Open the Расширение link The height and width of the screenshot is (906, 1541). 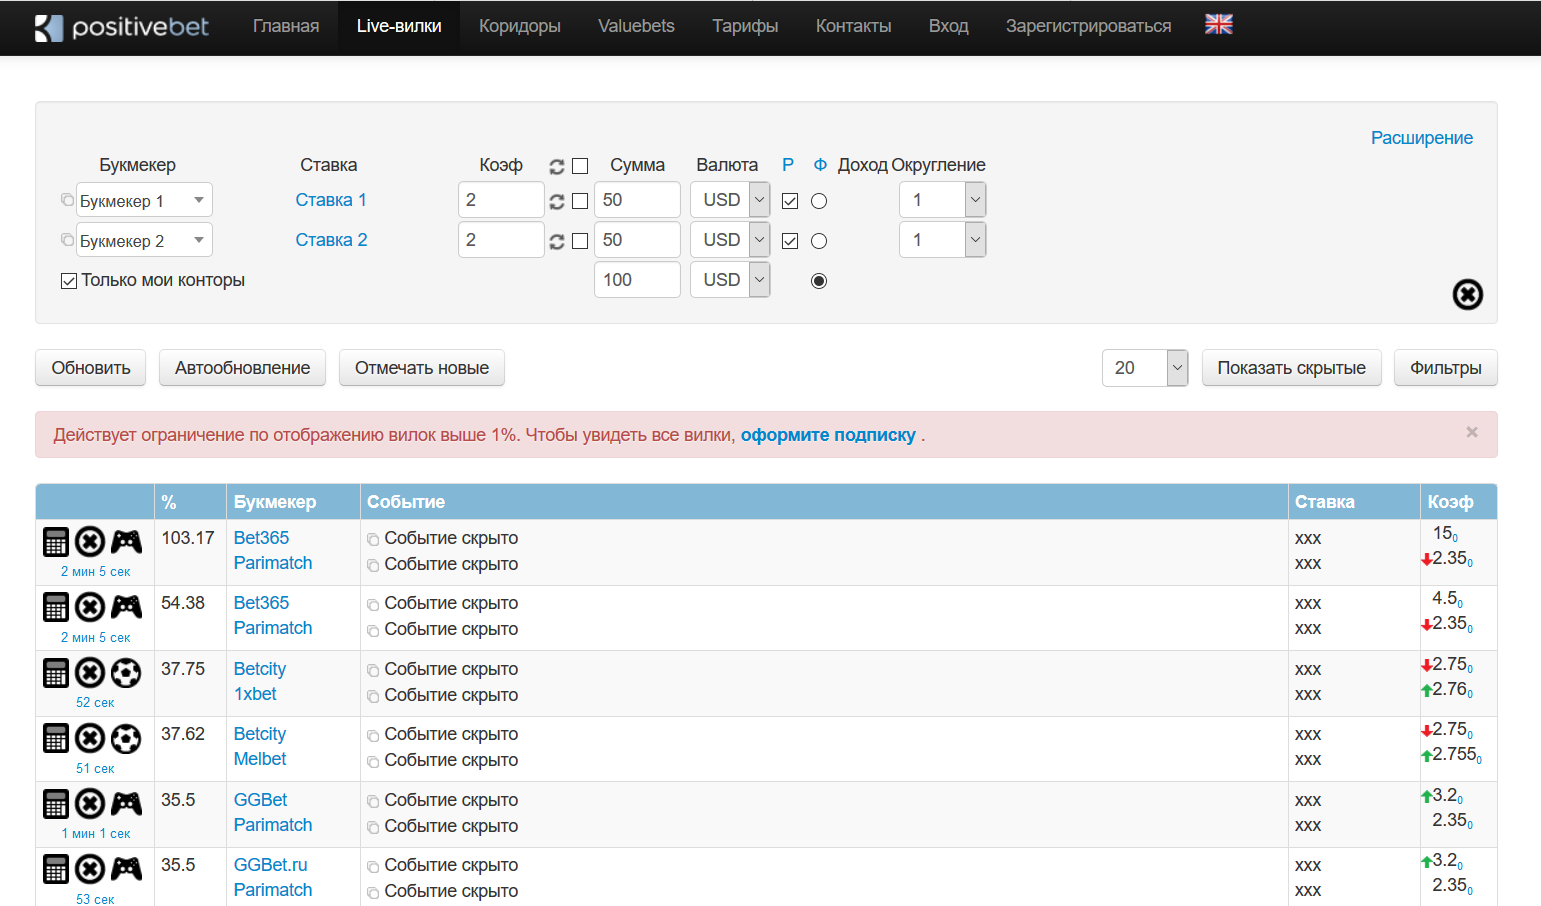[1422, 138]
